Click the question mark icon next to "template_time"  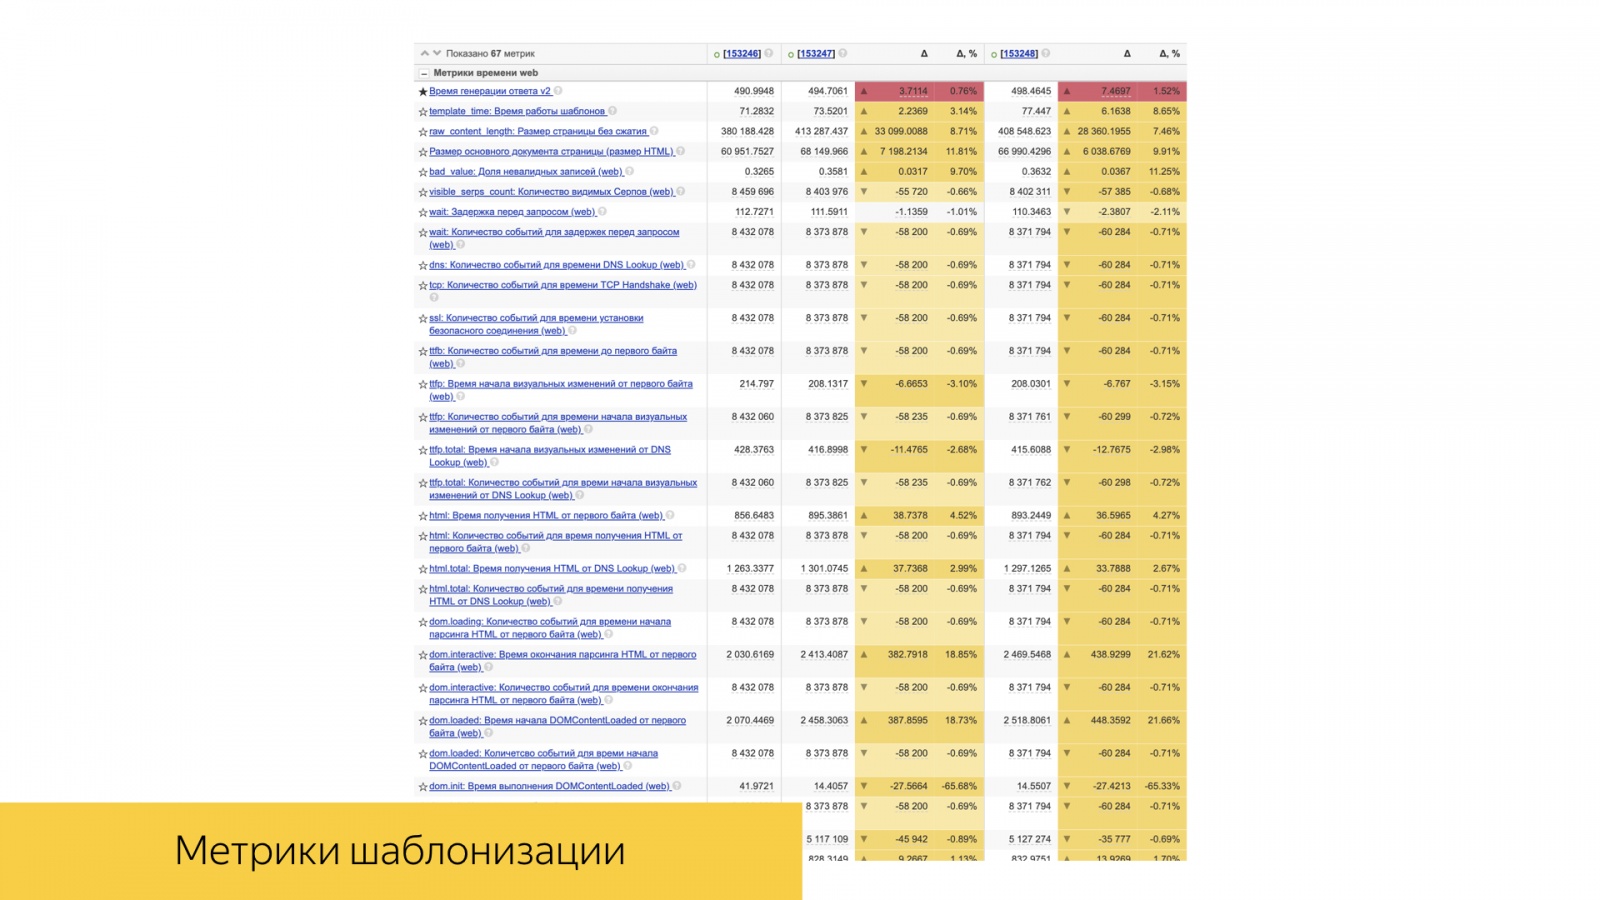pyautogui.click(x=612, y=111)
